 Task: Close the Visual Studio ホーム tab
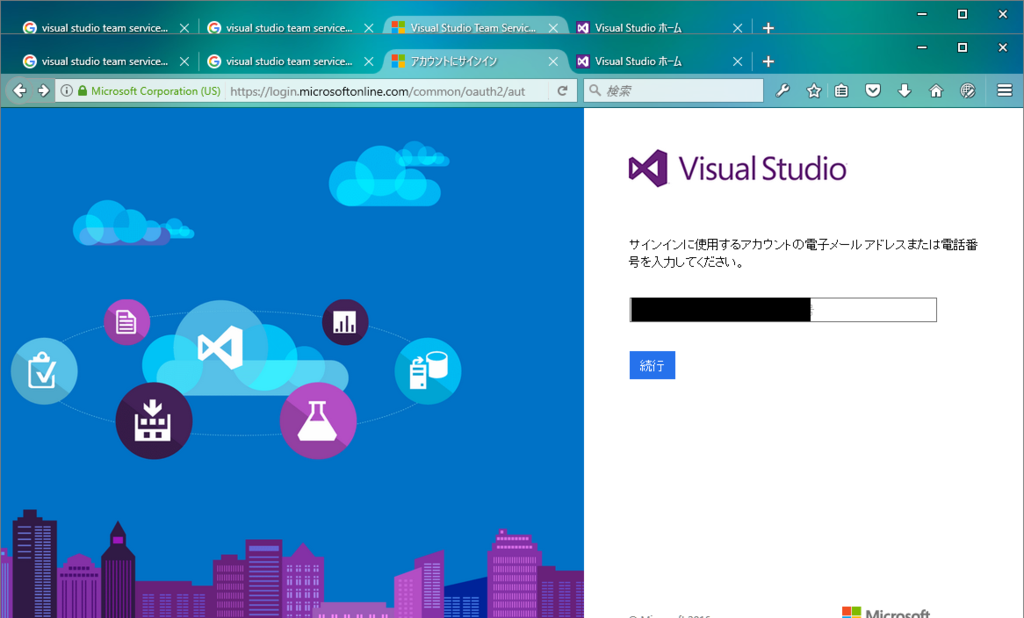[x=737, y=61]
